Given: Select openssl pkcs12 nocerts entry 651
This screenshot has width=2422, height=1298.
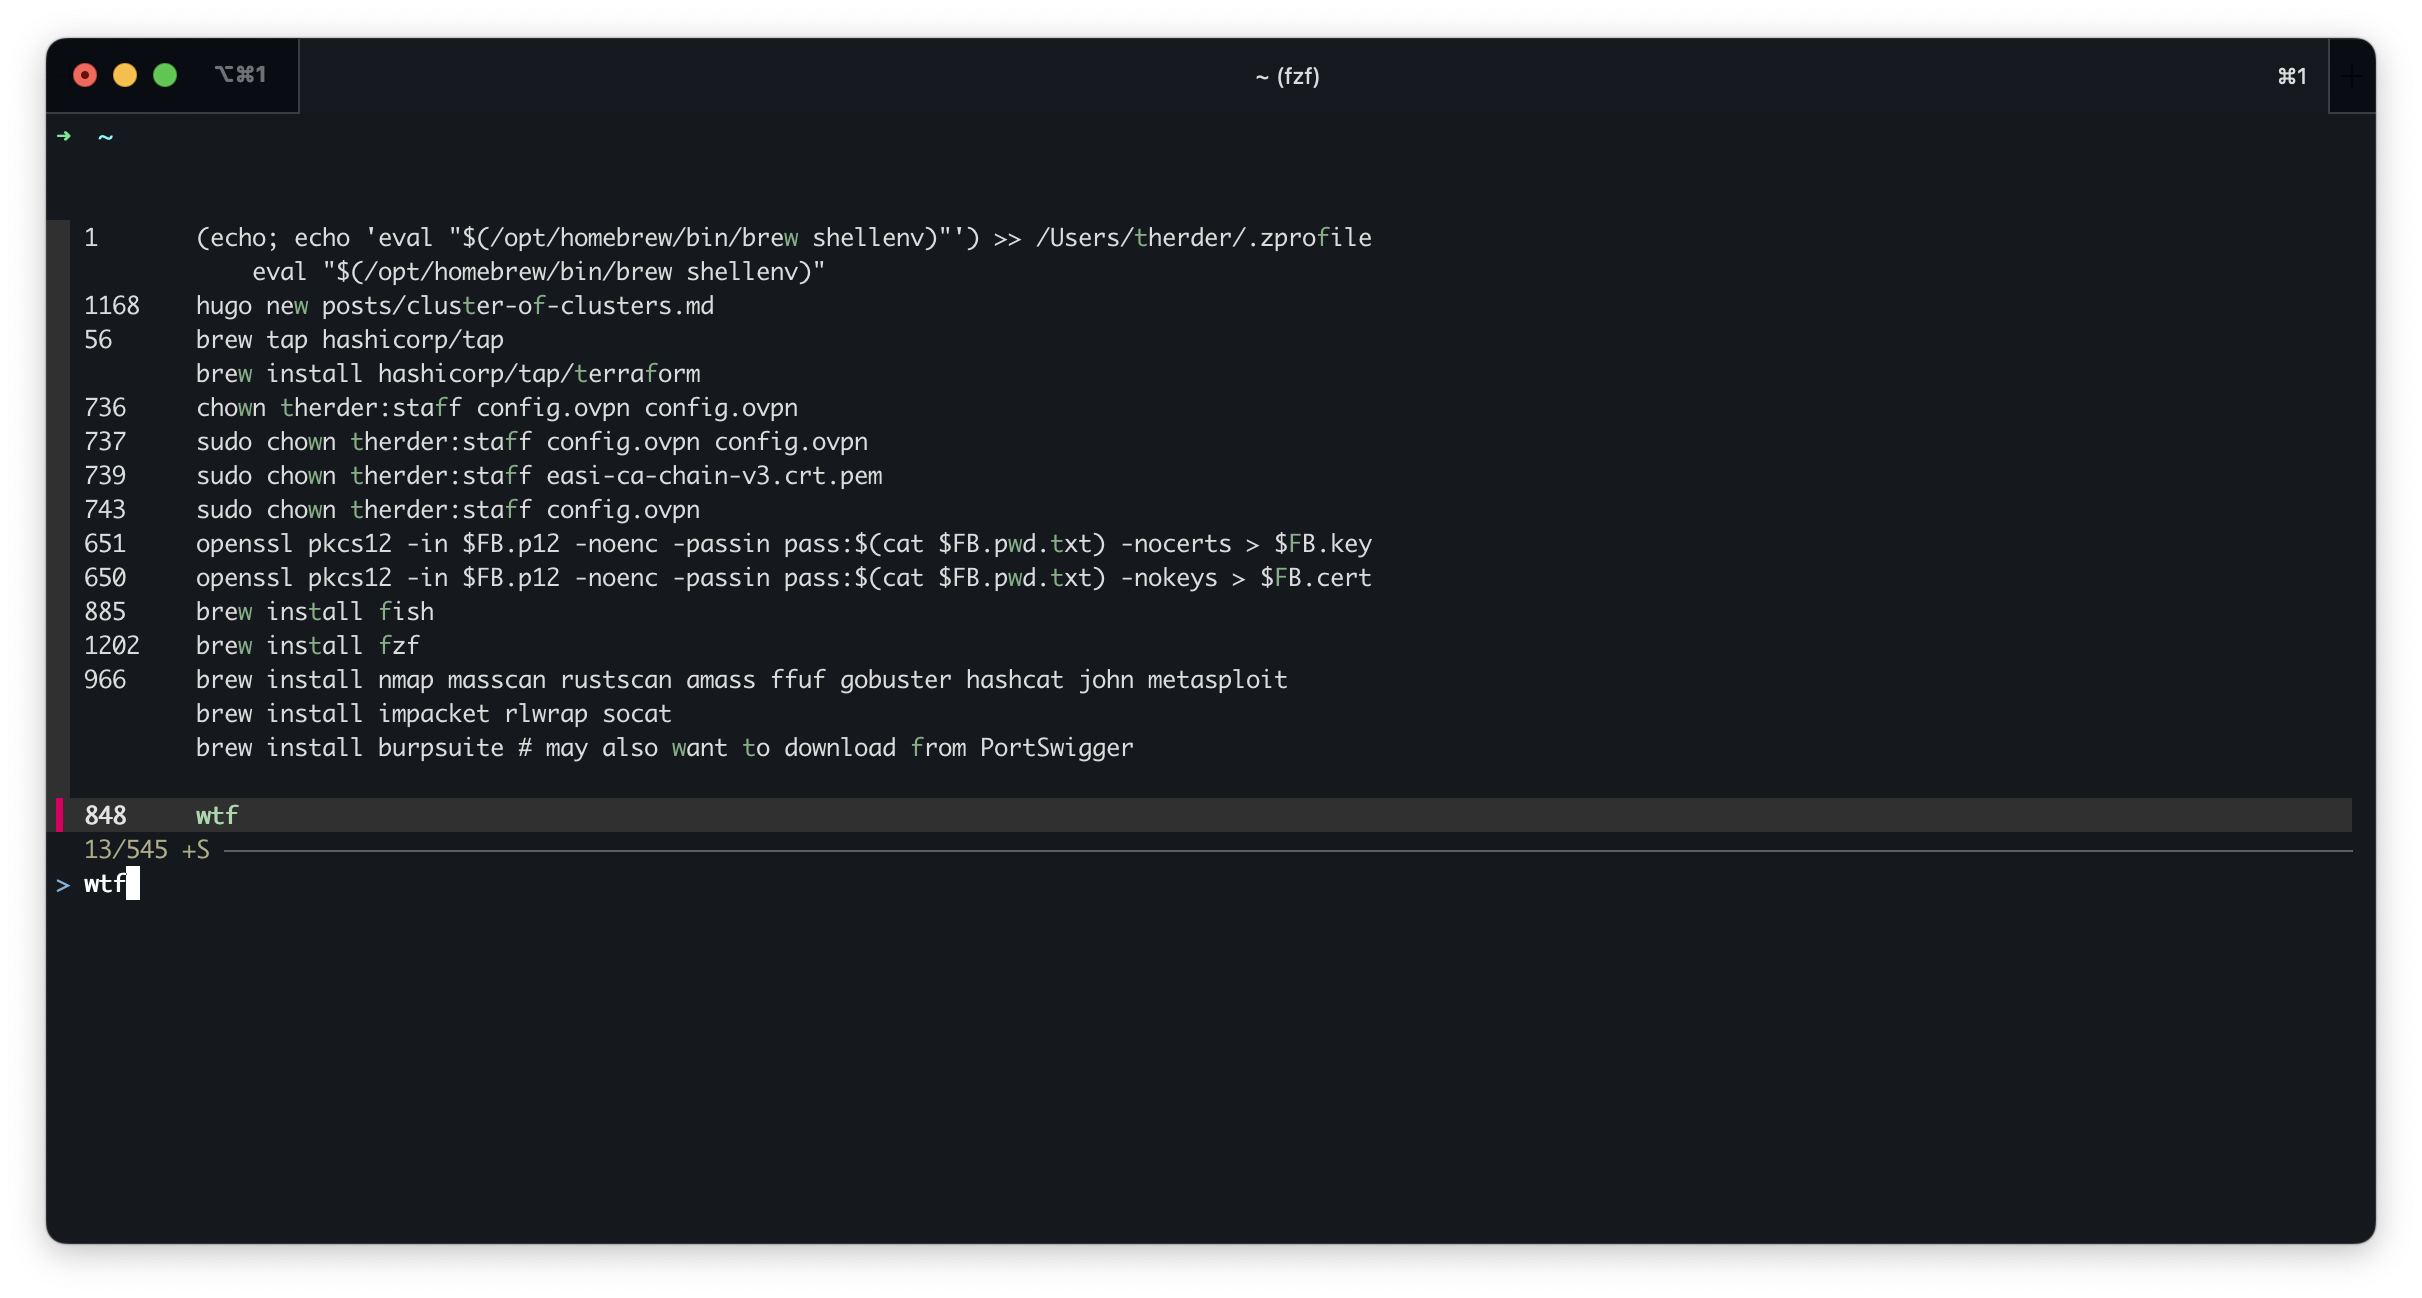Looking at the screenshot, I should pos(782,544).
